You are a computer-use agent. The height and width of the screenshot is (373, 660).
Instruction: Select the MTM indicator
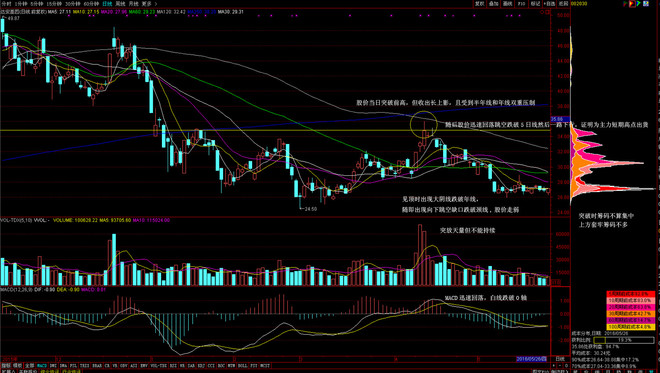(x=231, y=366)
